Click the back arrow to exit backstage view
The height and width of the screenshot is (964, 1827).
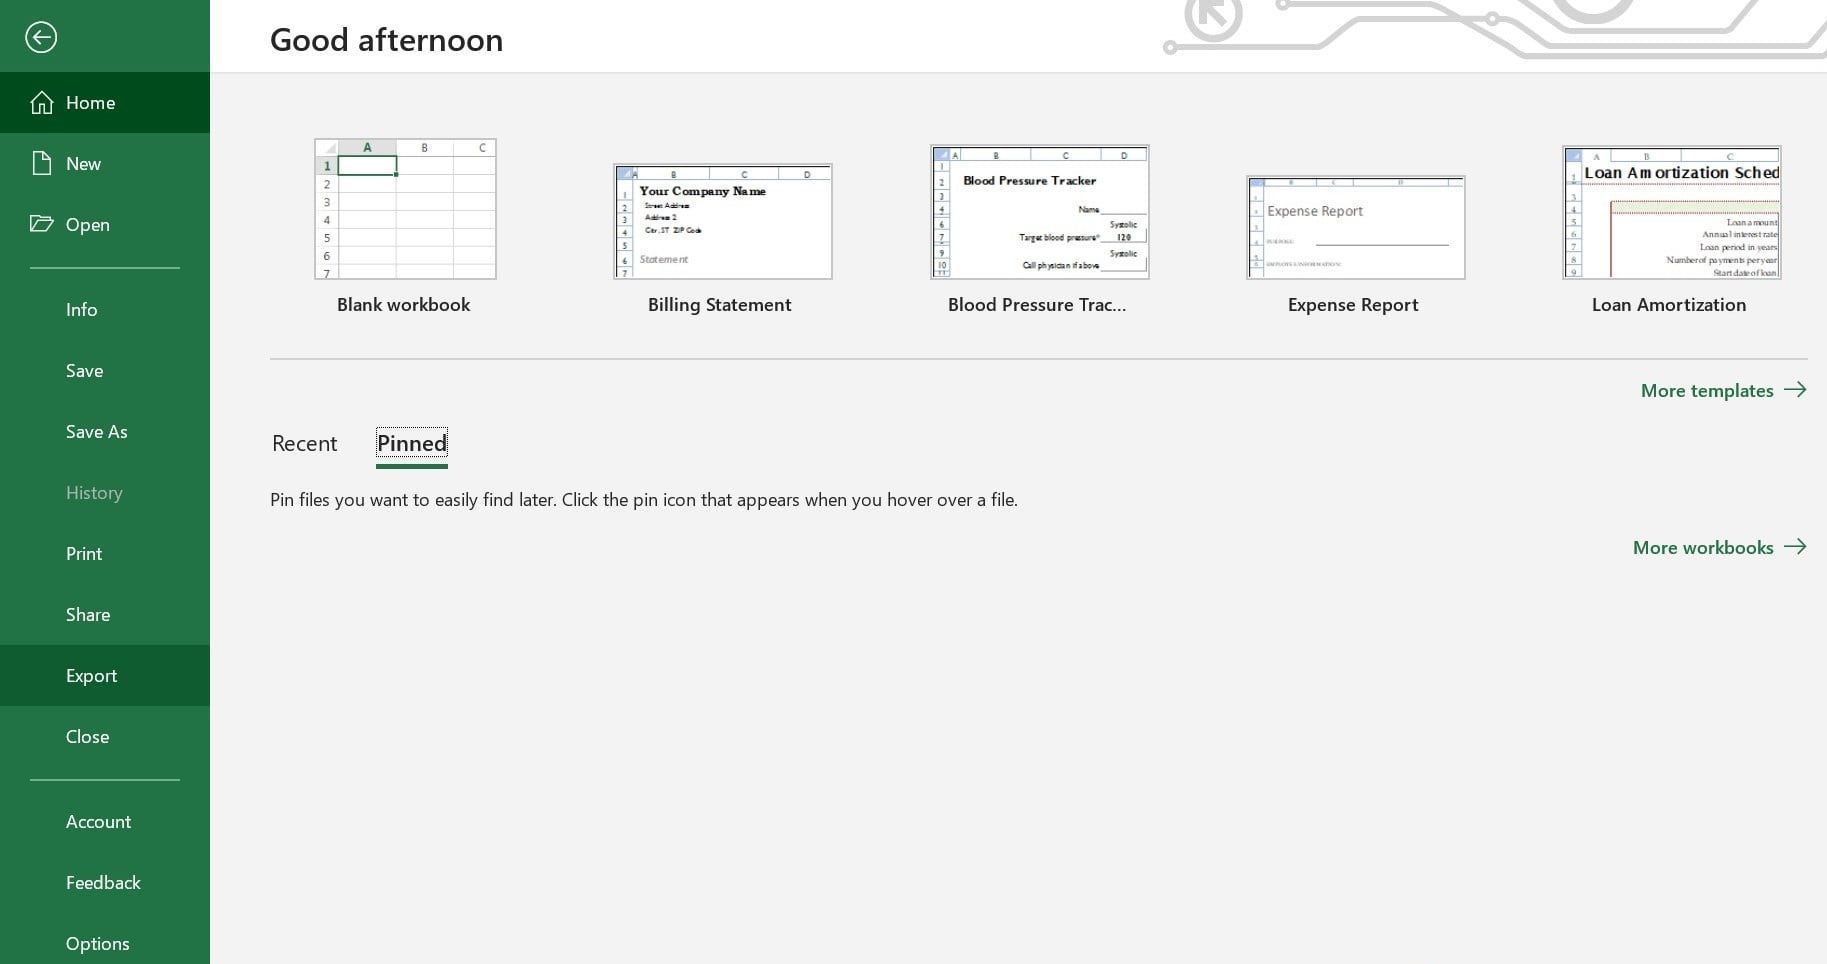click(x=41, y=37)
